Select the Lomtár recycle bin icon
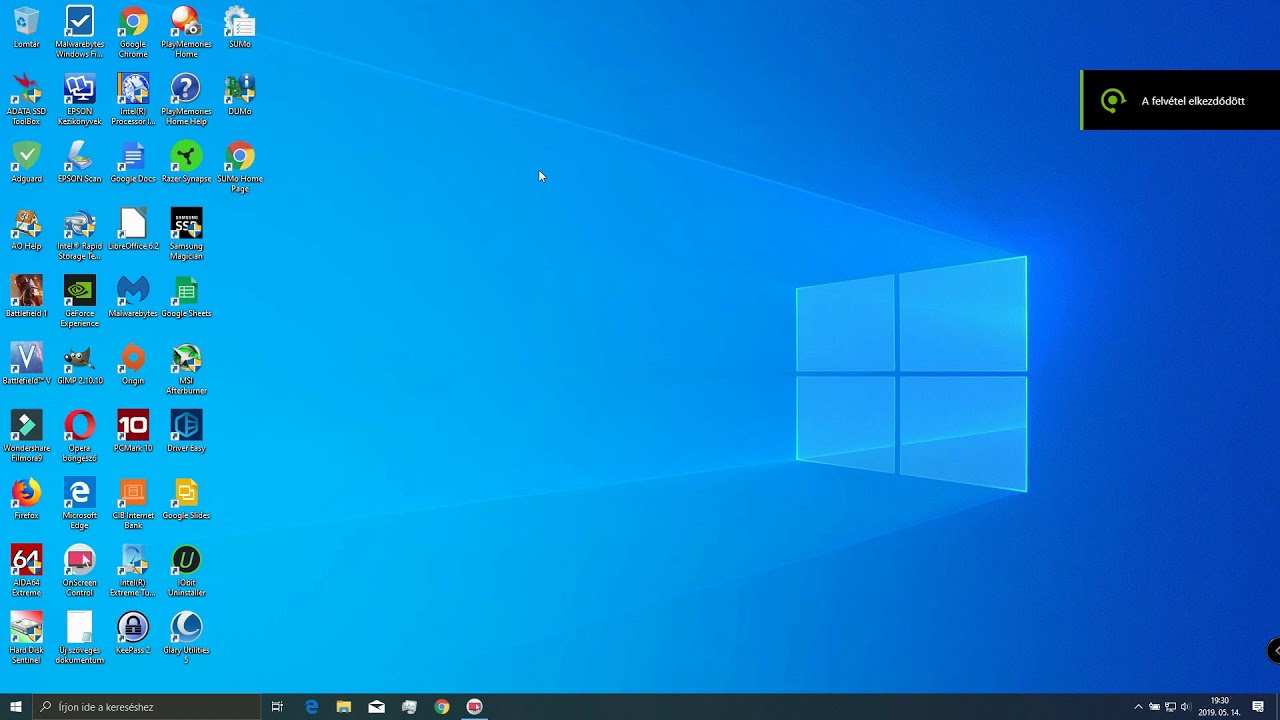The height and width of the screenshot is (720, 1280). pos(26,27)
